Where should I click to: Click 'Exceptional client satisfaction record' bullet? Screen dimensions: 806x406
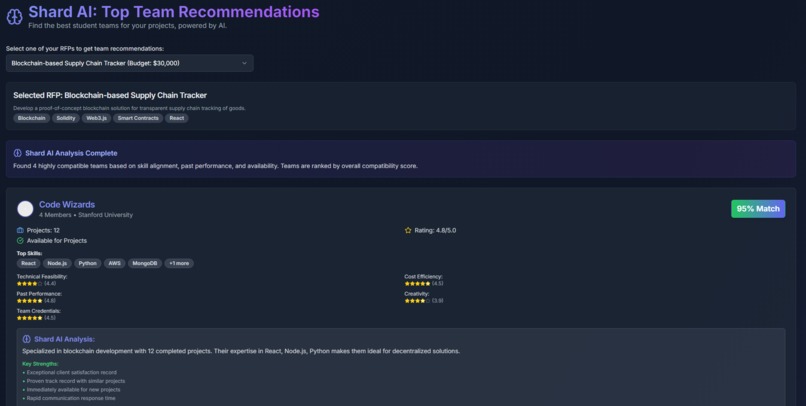71,373
